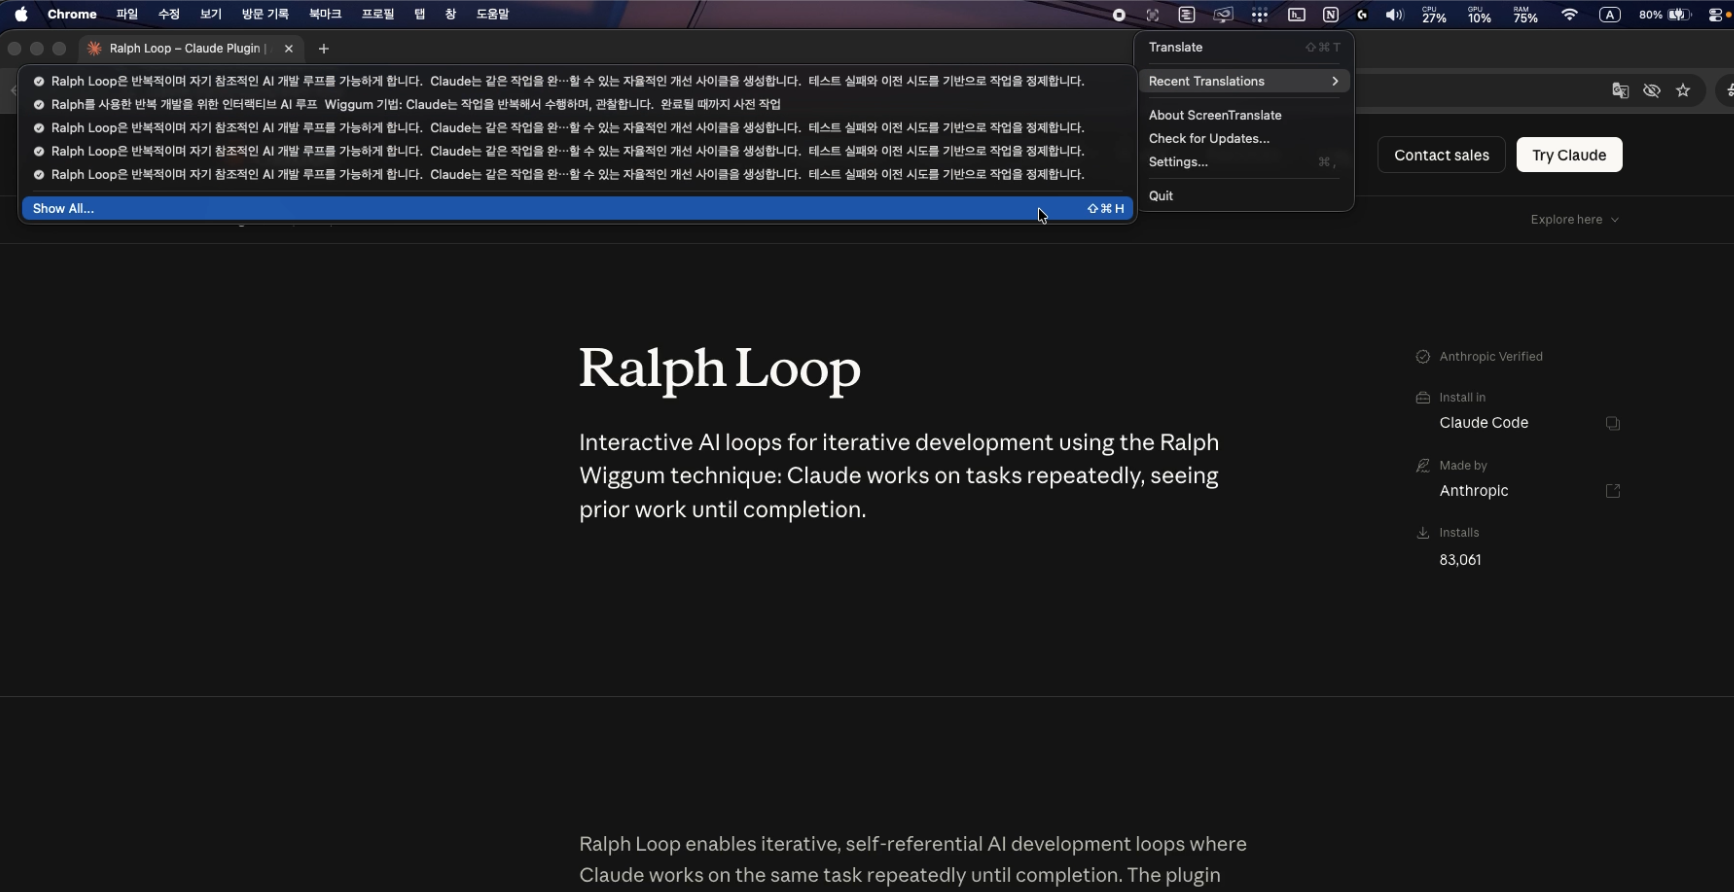Expand the Recent Translations submenu arrow
The width and height of the screenshot is (1734, 892).
pos(1335,81)
